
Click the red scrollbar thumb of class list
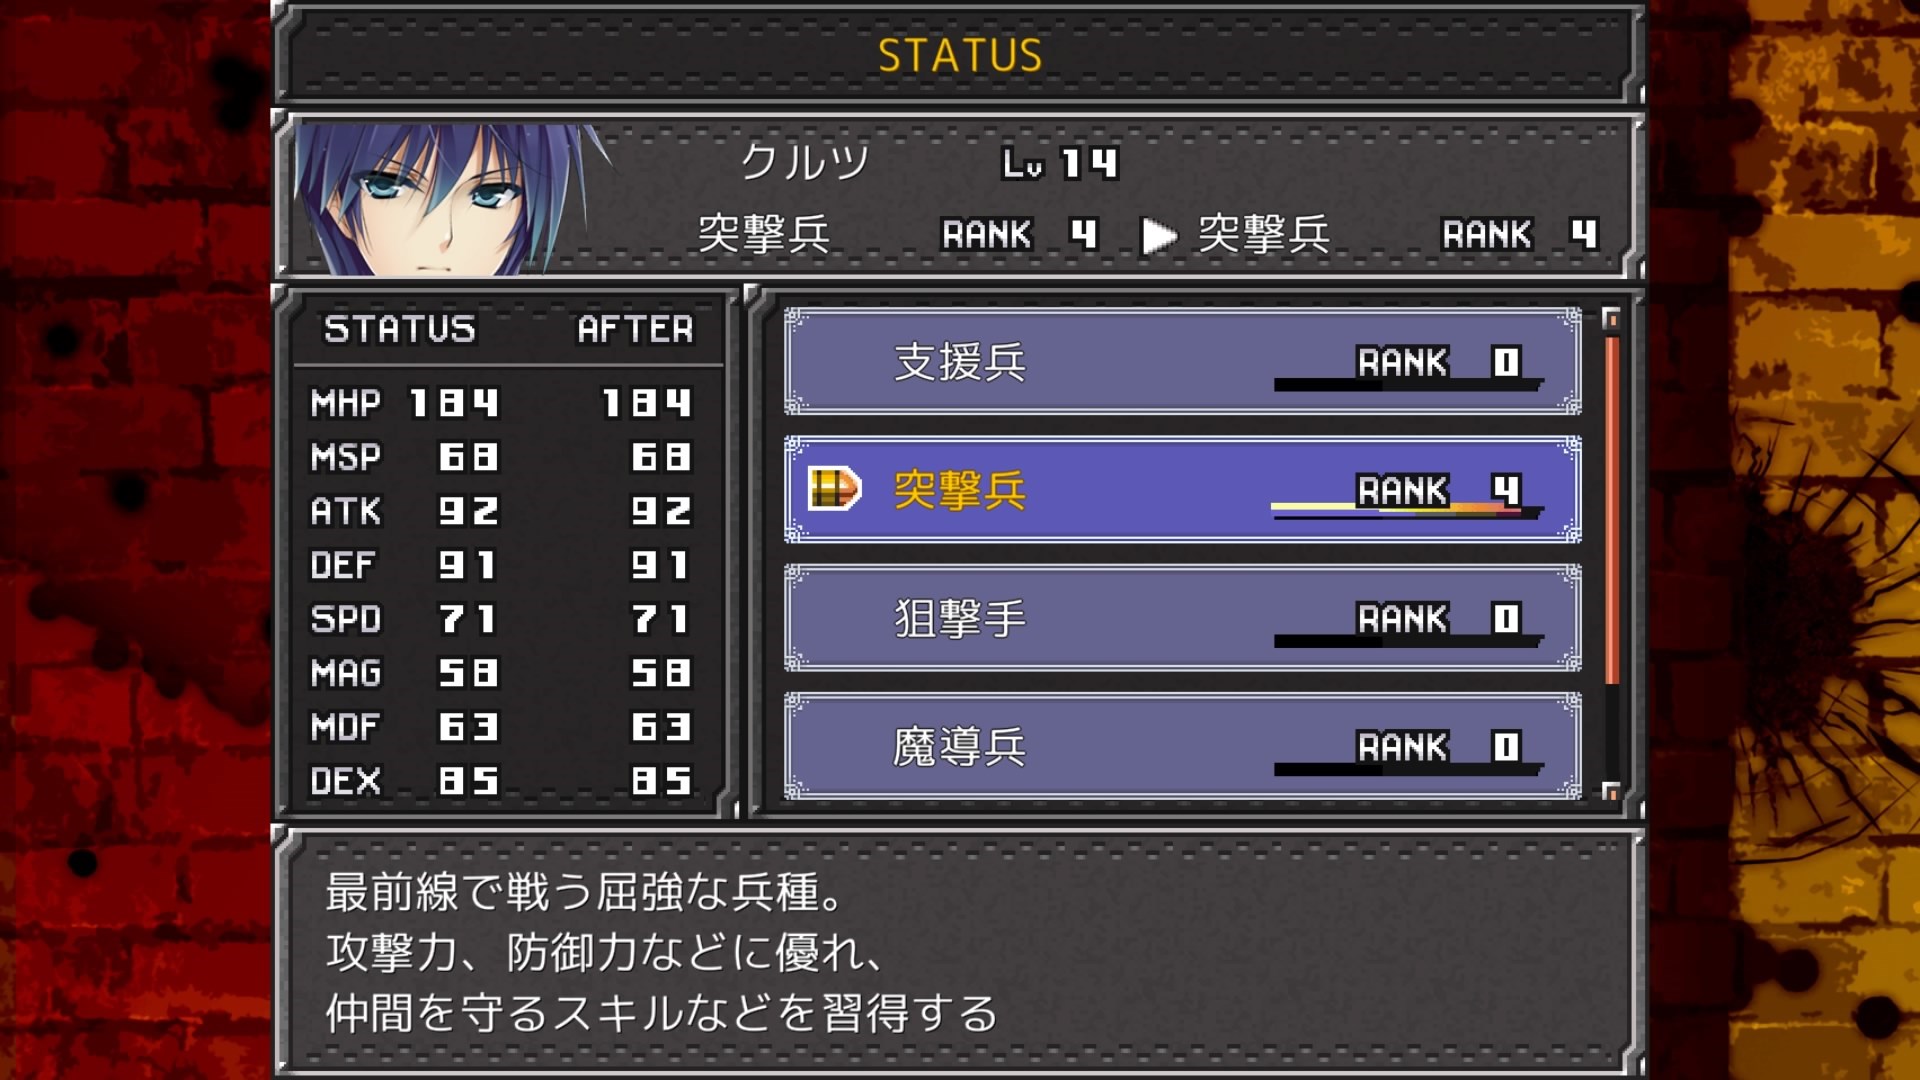1611,511
